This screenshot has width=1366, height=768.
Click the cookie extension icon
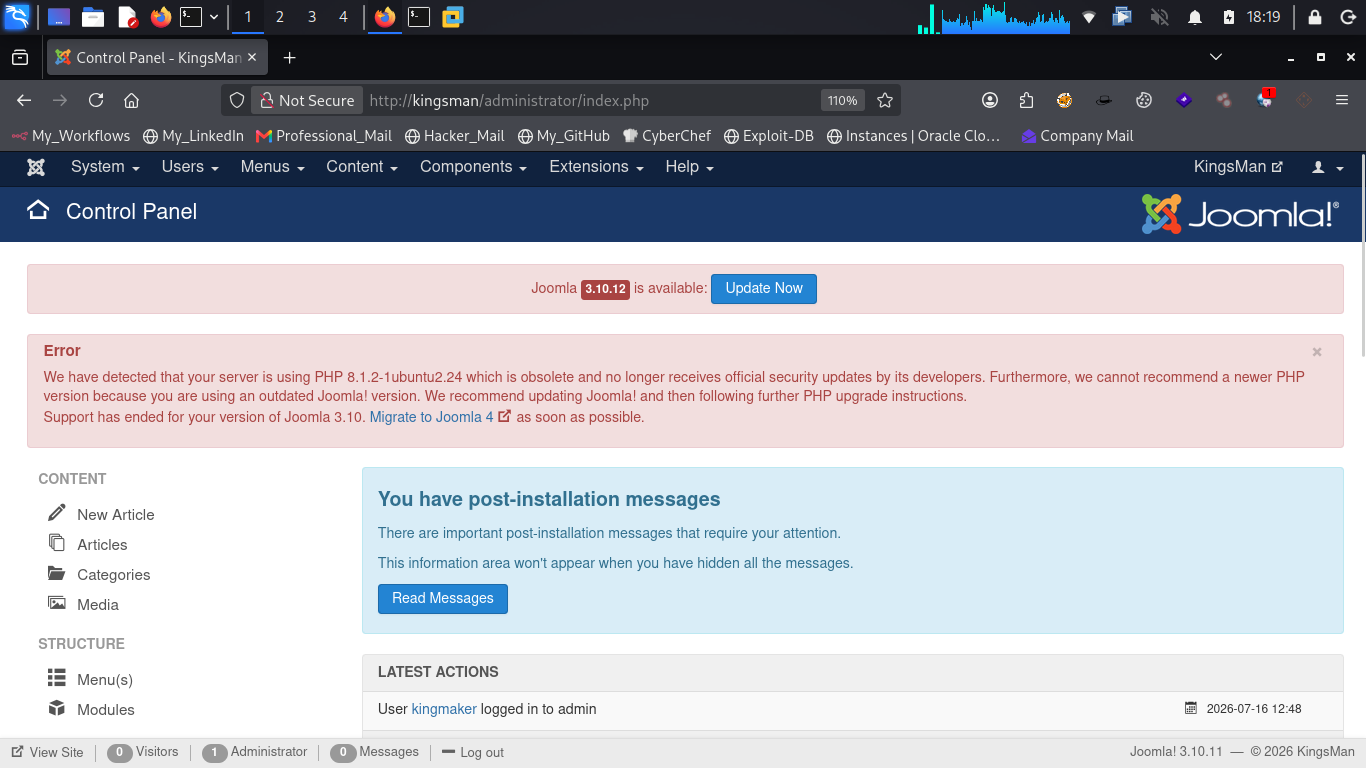1144,100
